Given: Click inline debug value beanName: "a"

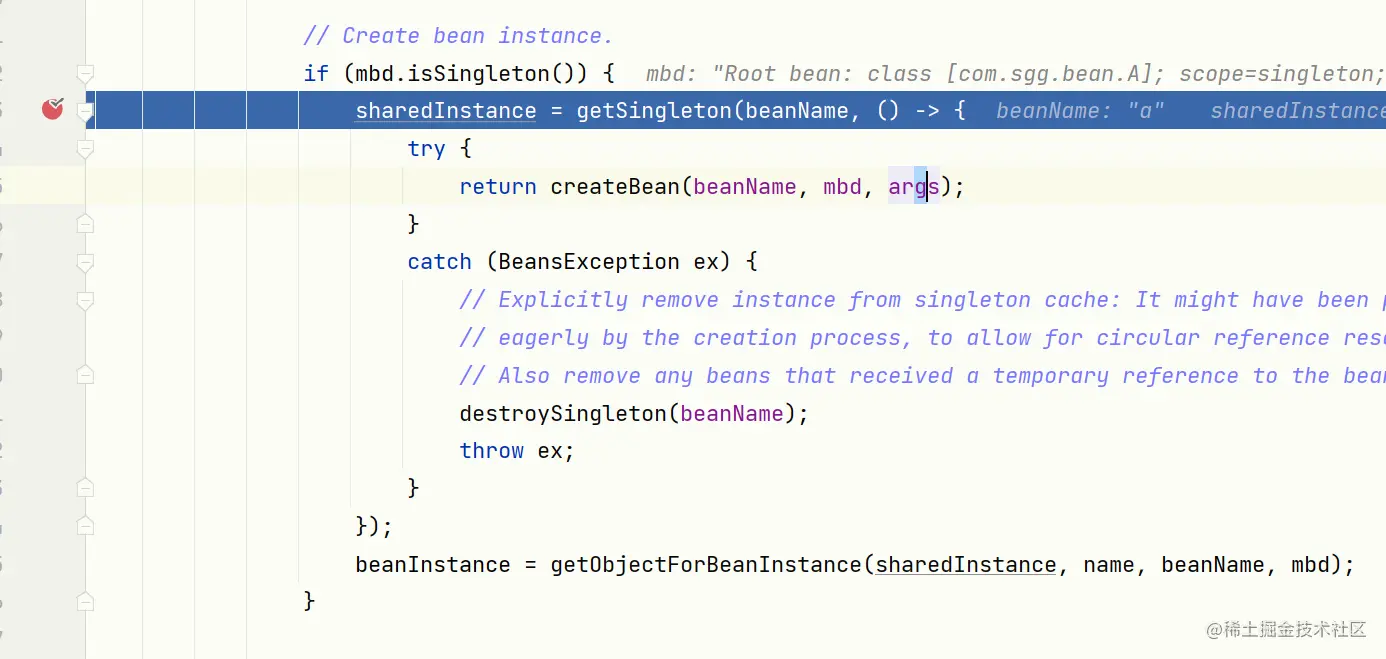Looking at the screenshot, I should [1080, 111].
